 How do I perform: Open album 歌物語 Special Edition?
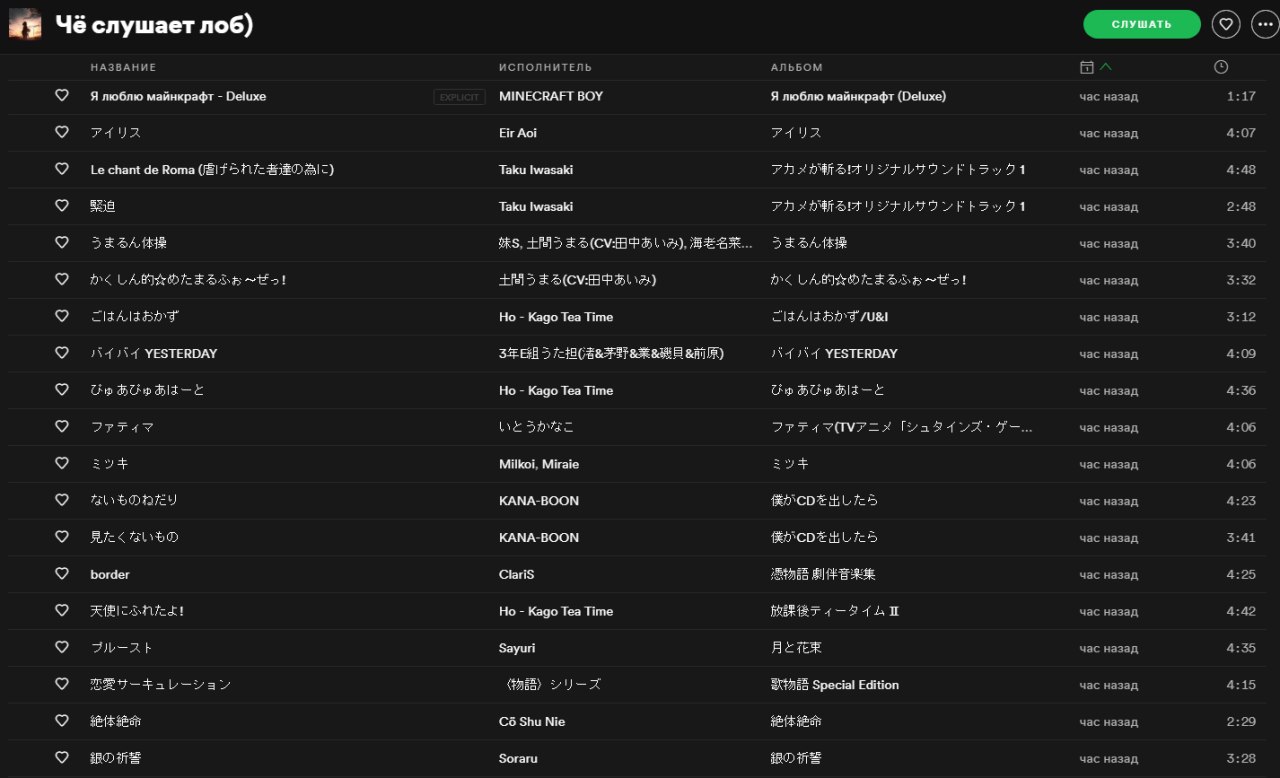click(x=835, y=685)
